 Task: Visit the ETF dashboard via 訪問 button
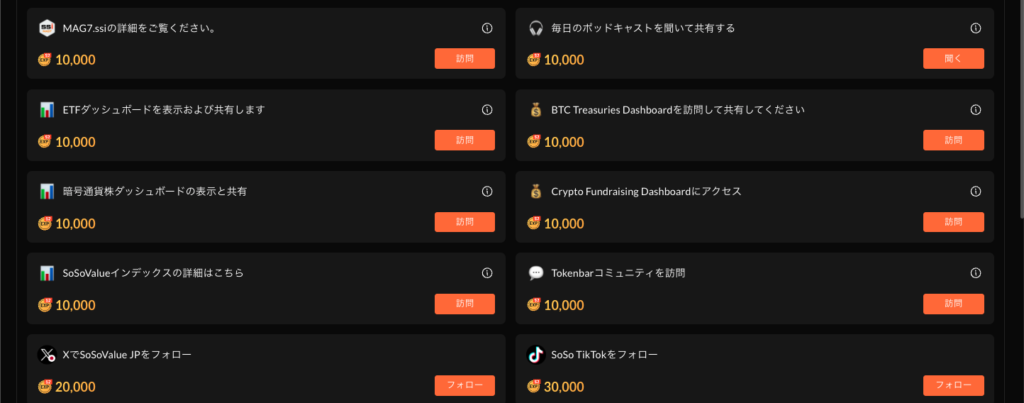(x=464, y=140)
